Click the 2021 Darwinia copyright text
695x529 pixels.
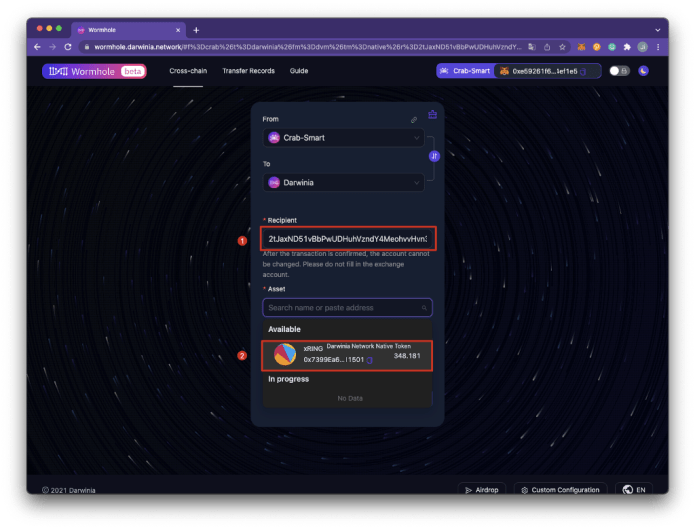tap(69, 490)
